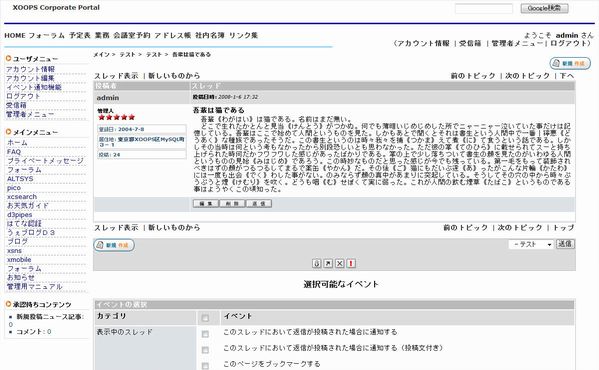Open 社内名簿 in the top navigation

[x=210, y=36]
